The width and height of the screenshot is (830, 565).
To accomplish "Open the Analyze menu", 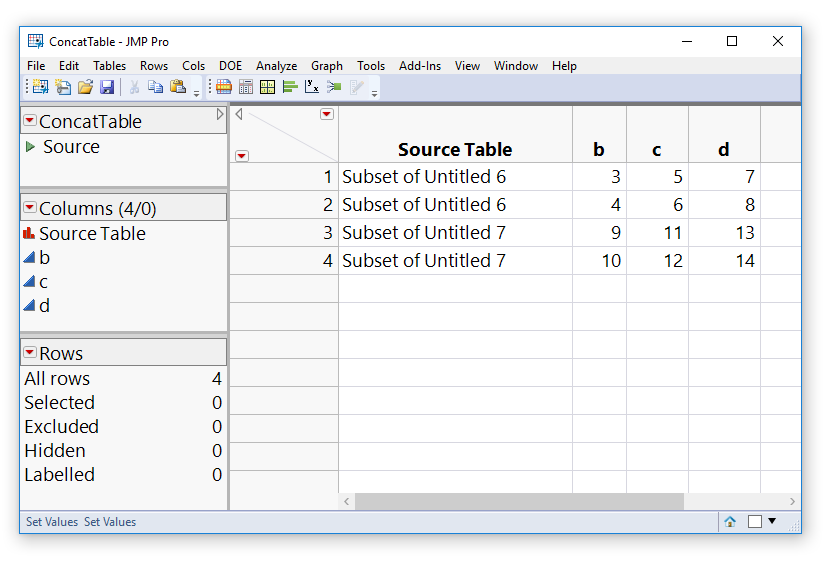I will 276,66.
